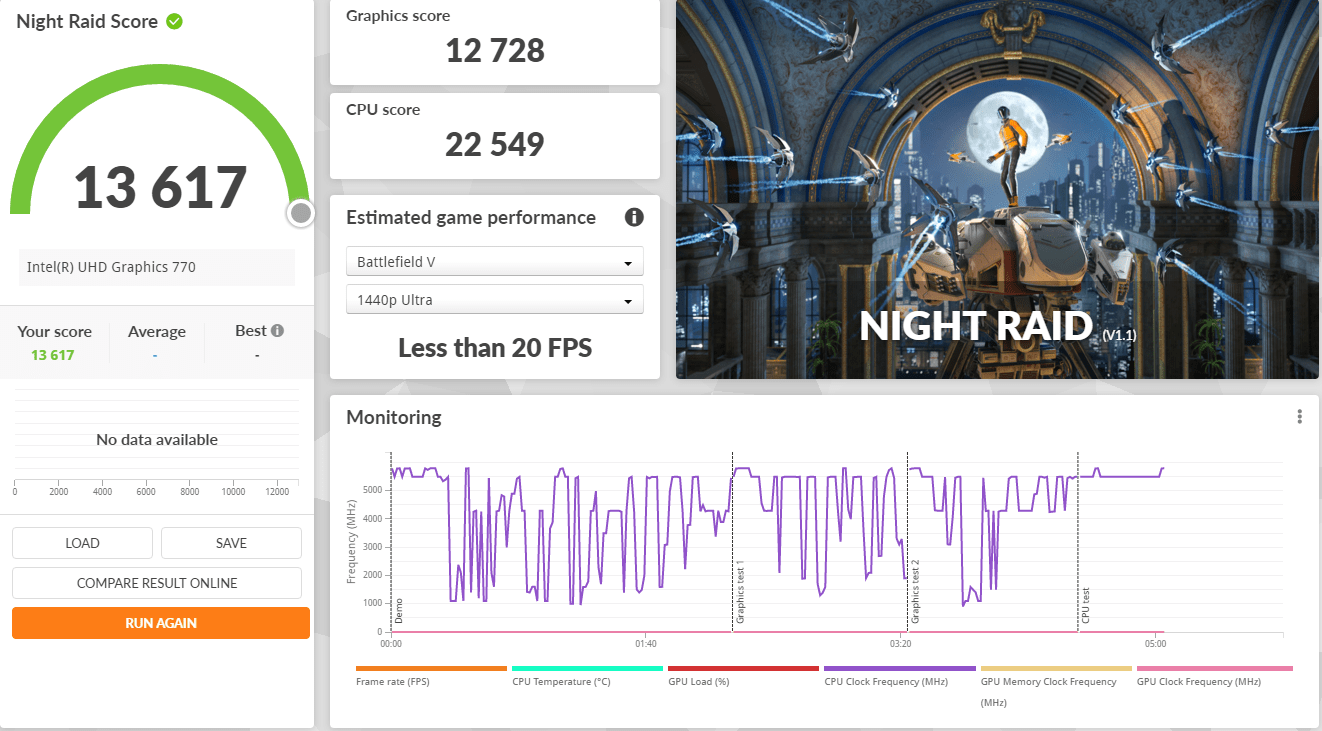
Task: Click the Monitoring panel heading
Action: point(394,417)
